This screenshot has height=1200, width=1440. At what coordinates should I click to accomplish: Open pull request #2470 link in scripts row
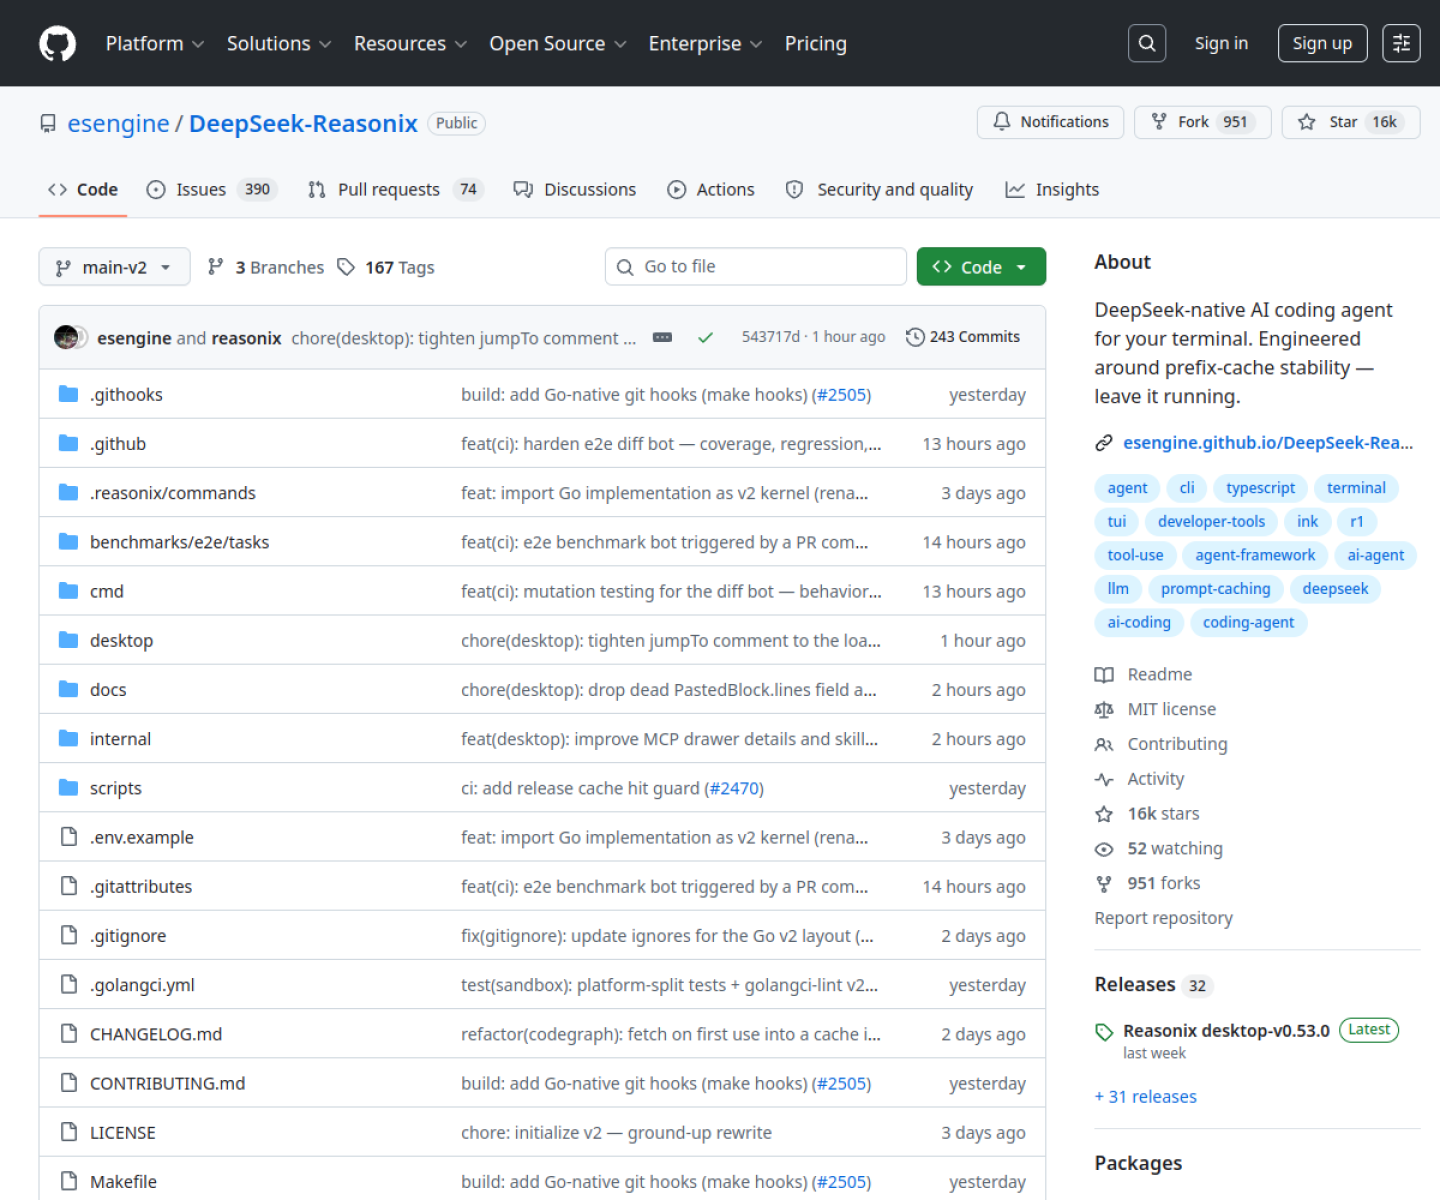tap(734, 788)
